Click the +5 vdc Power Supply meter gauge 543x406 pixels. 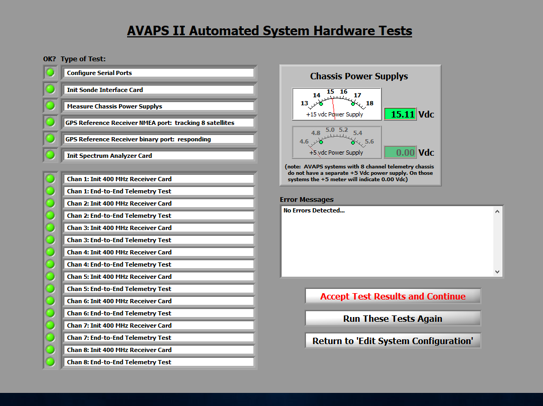point(337,142)
